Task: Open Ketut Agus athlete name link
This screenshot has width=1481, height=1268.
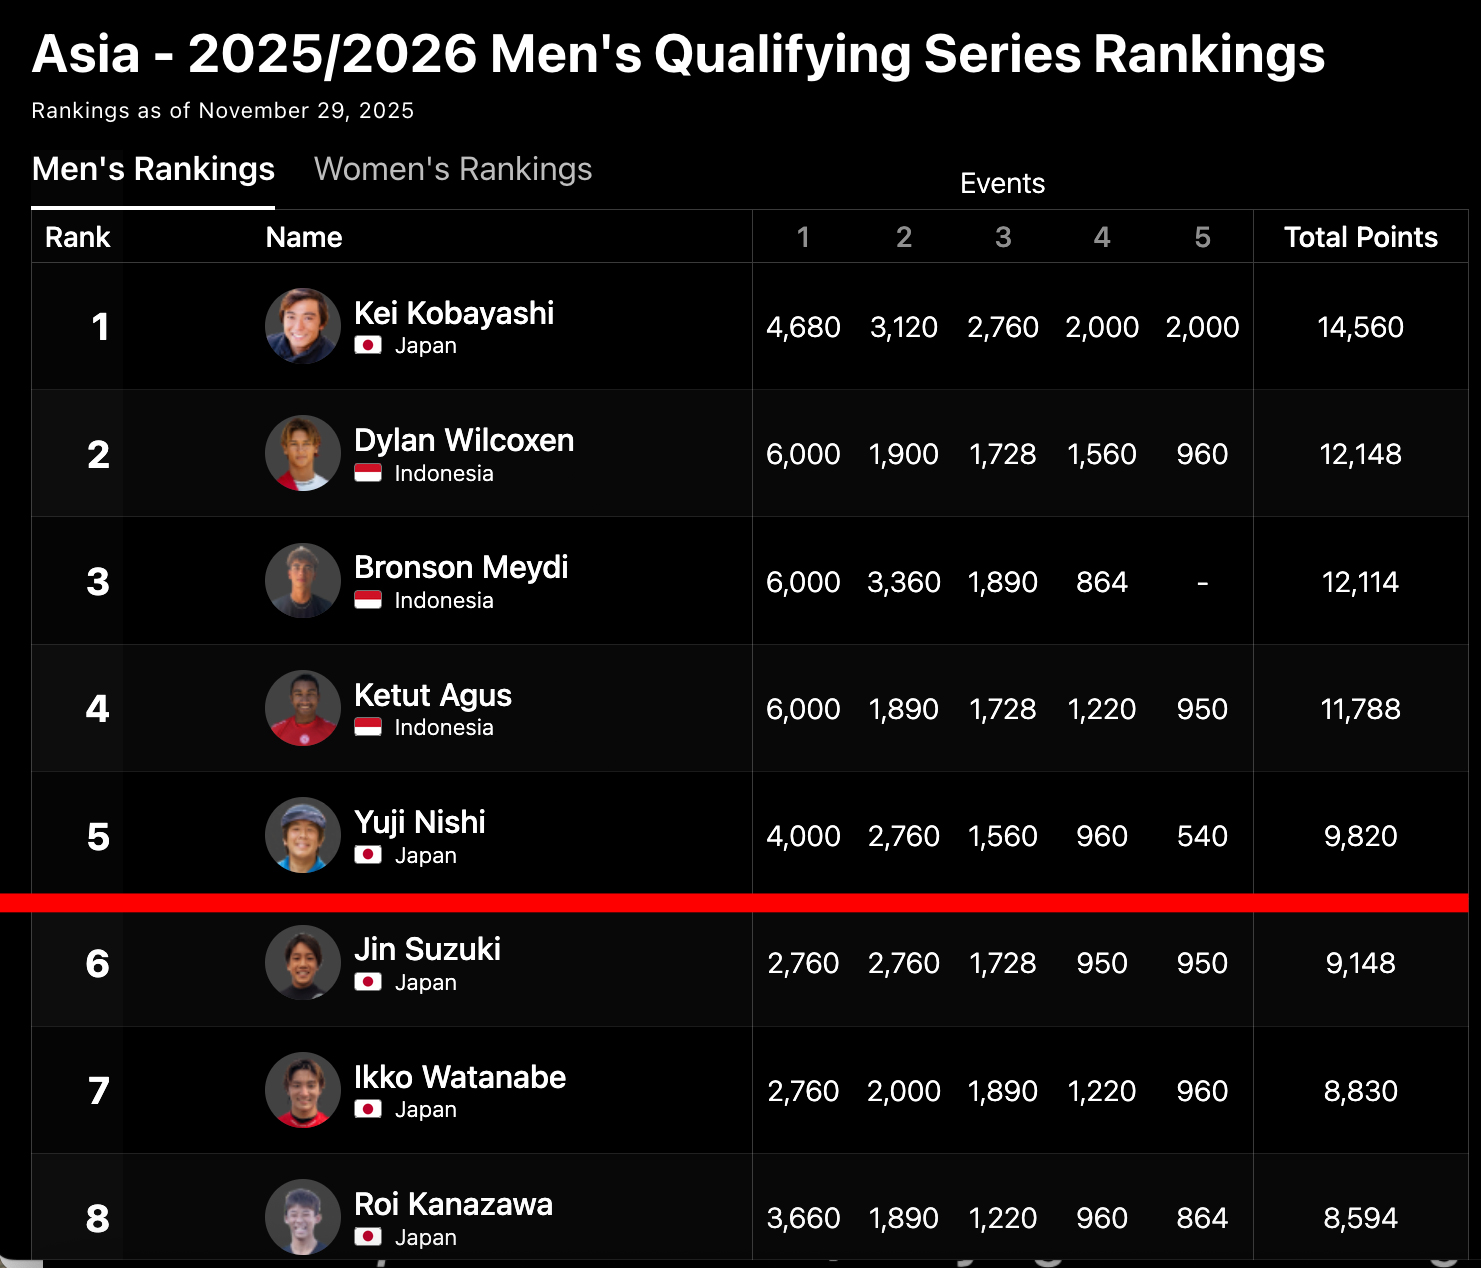Action: tap(433, 695)
